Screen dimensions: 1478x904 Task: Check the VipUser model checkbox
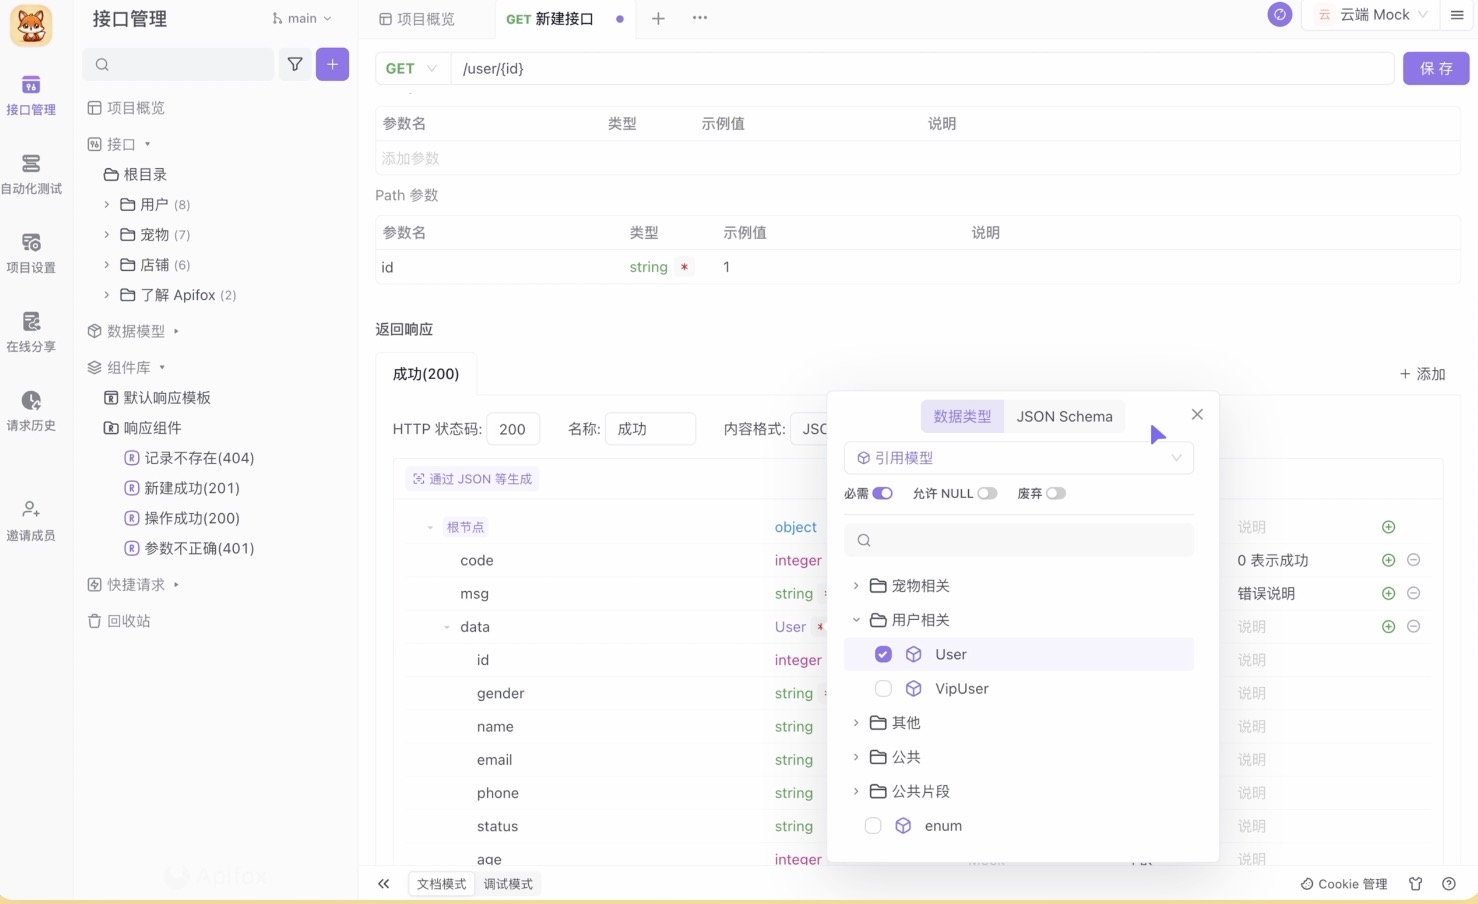(883, 688)
